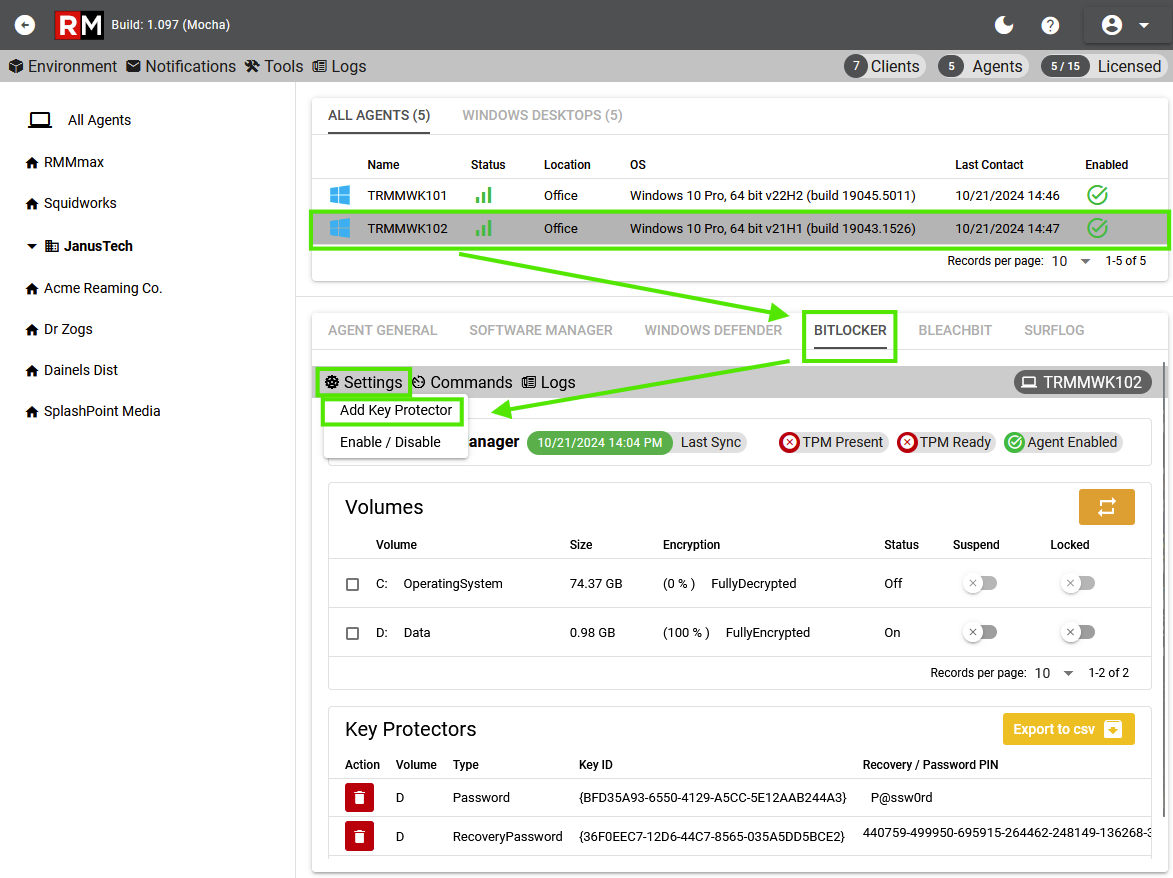Click enabled checkmark for TRMMWK101
Screen dimensions: 1173x878
pos(1097,195)
